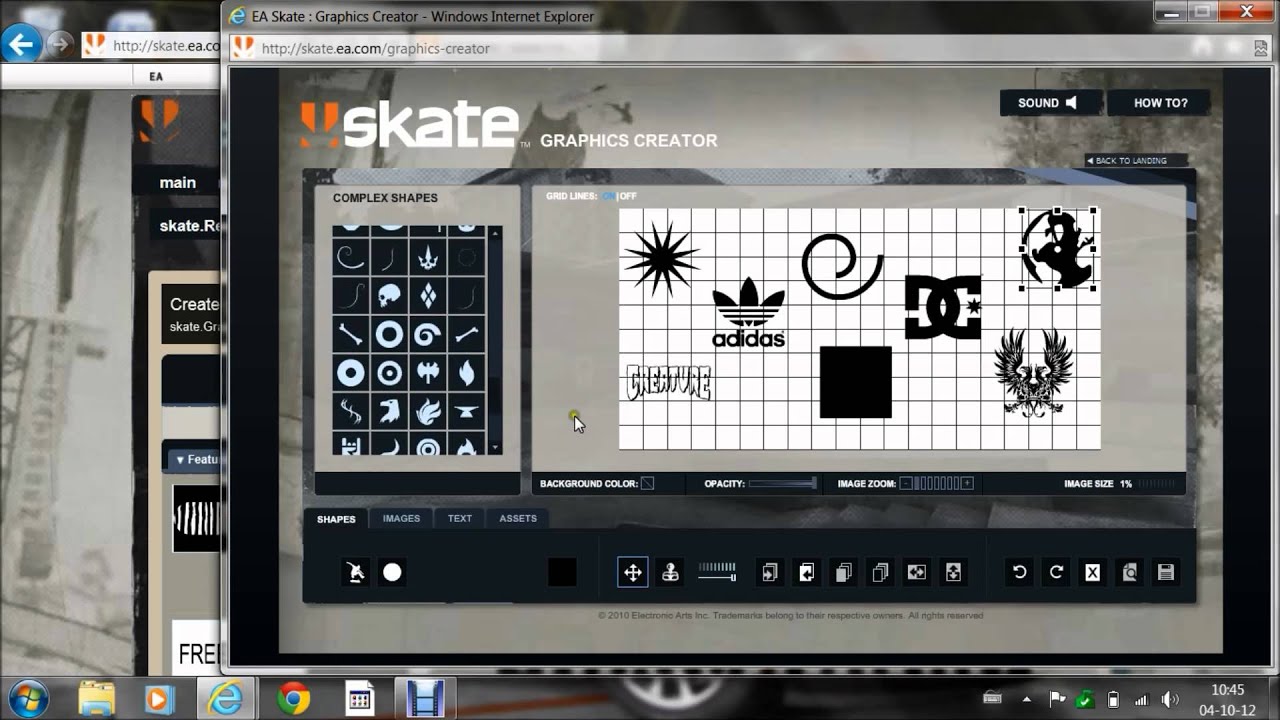Select the stamp tool icon
This screenshot has height=720, width=1280.
[x=670, y=572]
